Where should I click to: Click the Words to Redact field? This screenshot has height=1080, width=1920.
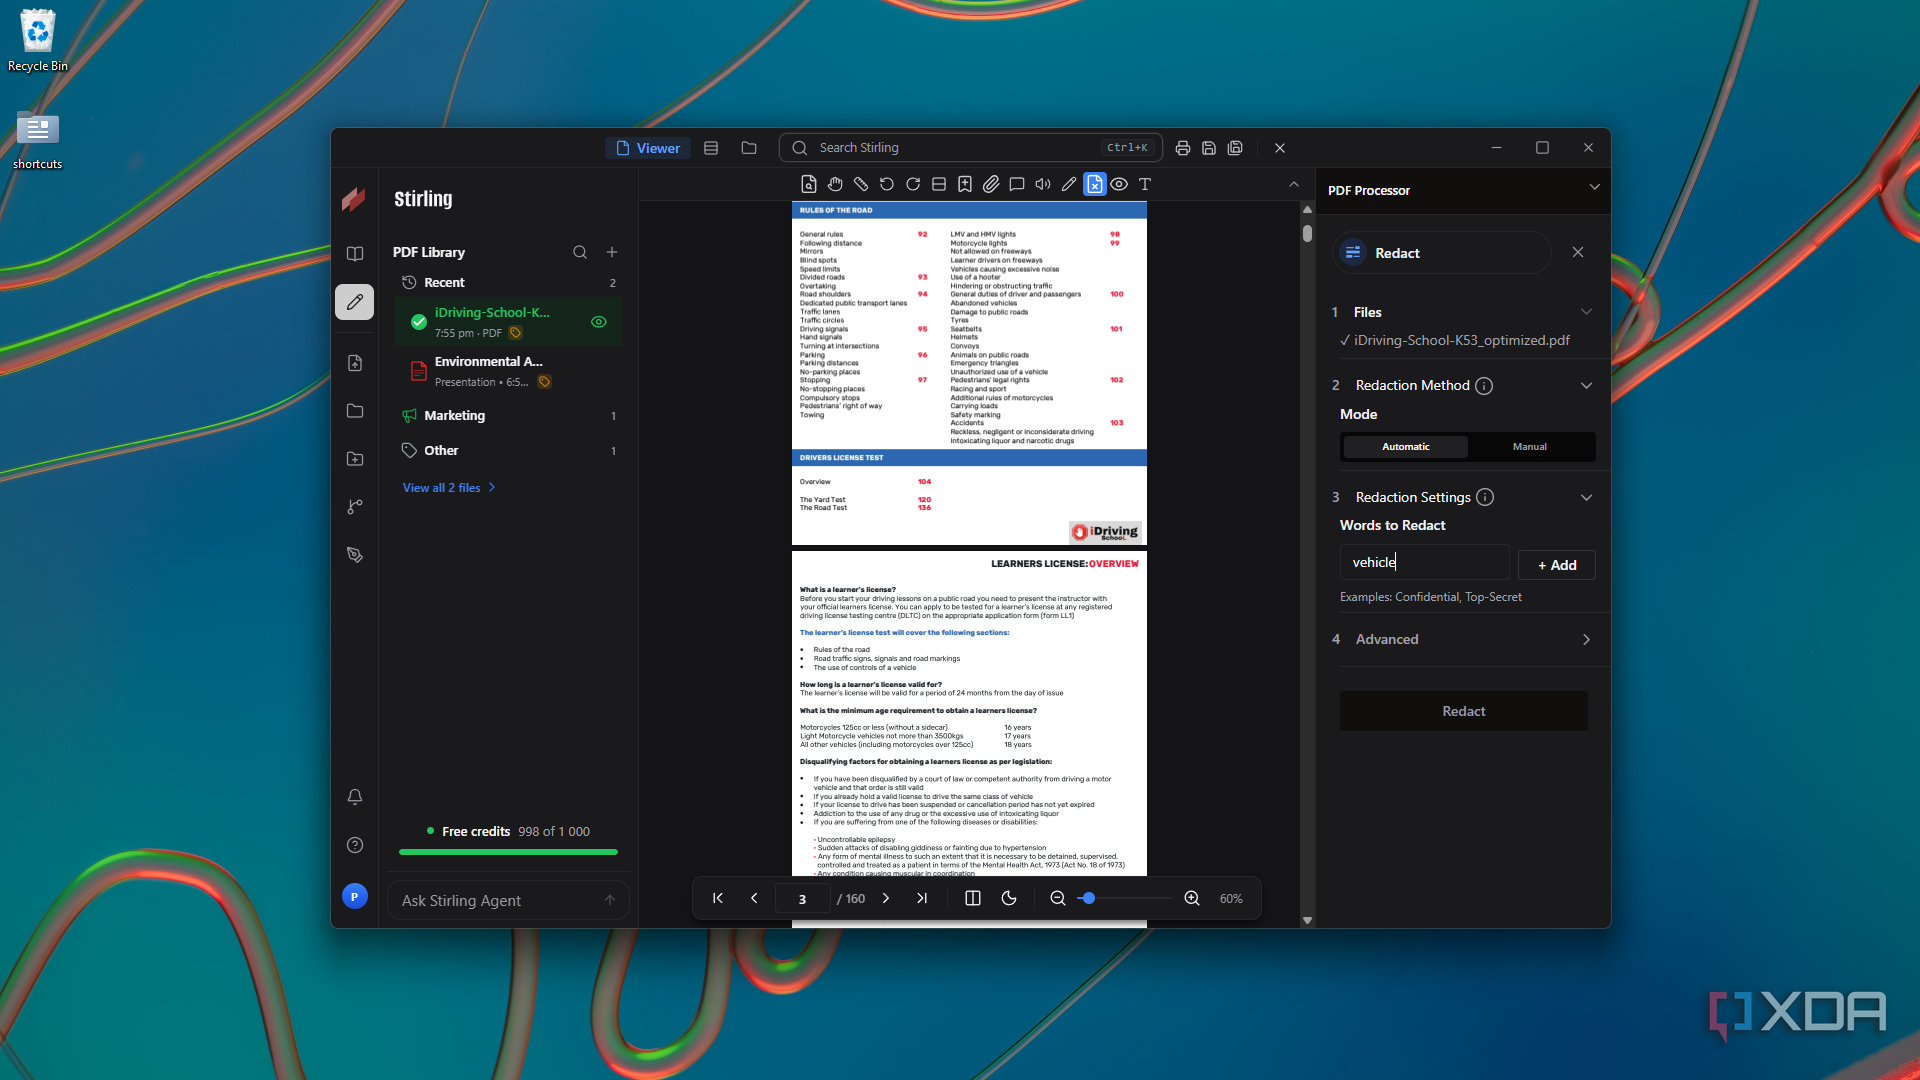1424,562
